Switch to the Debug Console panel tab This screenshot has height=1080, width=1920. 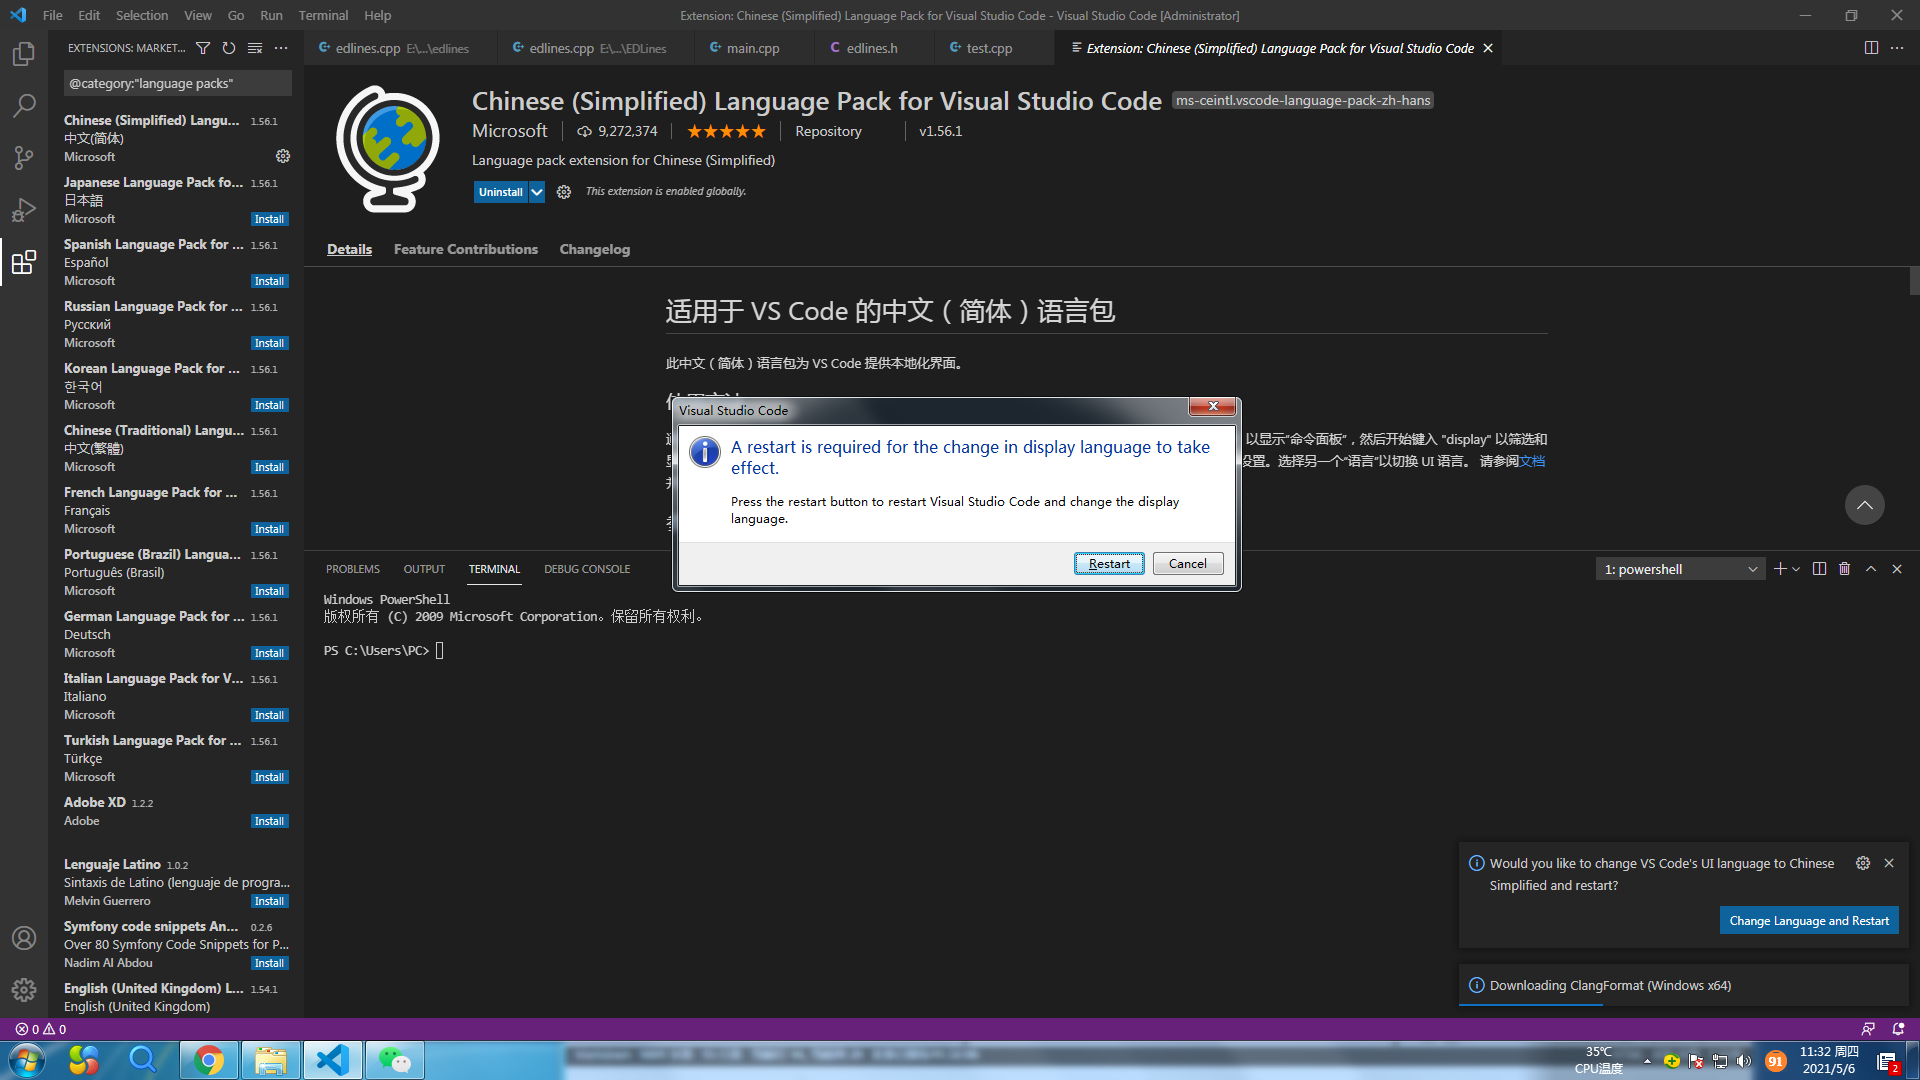point(587,569)
